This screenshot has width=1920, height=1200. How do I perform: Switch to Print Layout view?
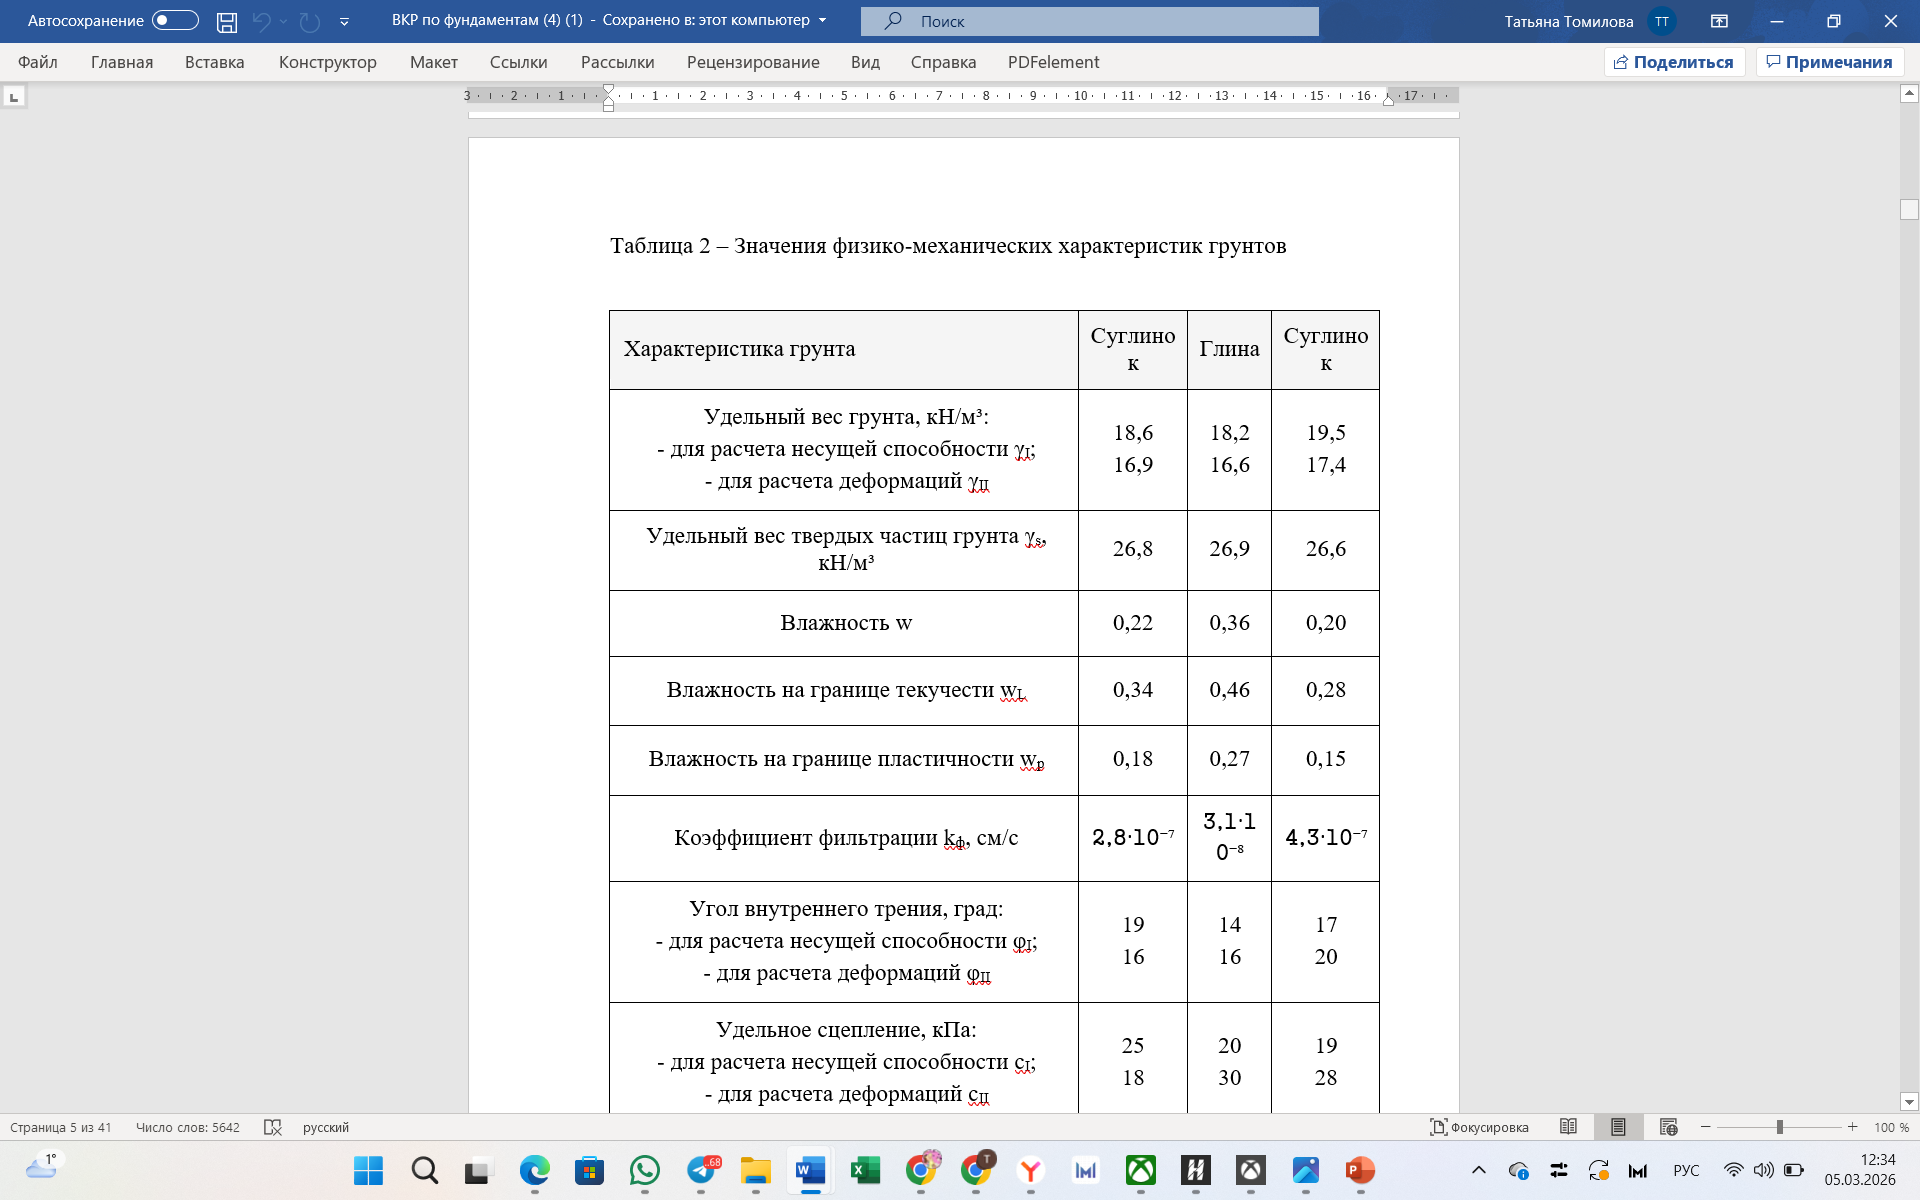[1618, 1127]
